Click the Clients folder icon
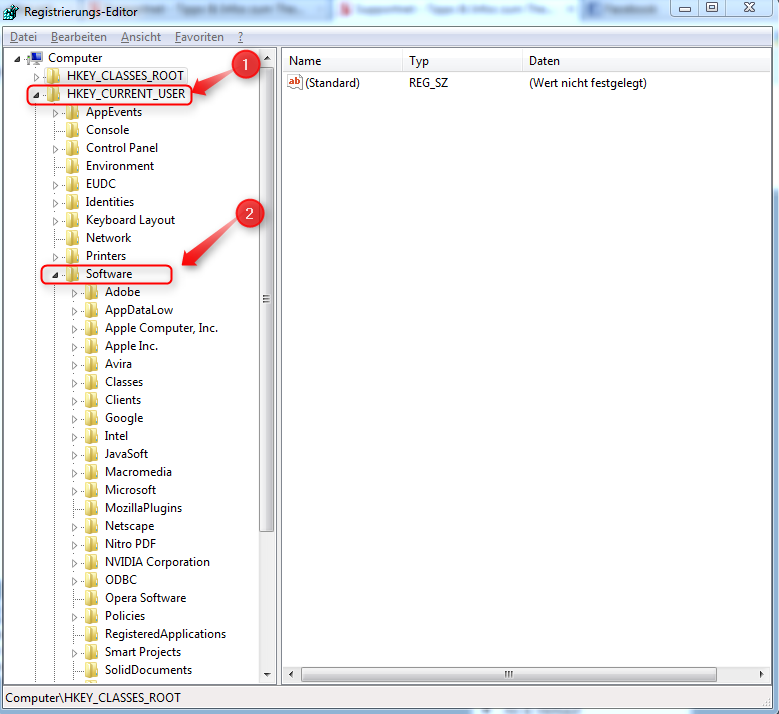The image size is (779, 714). click(x=91, y=399)
